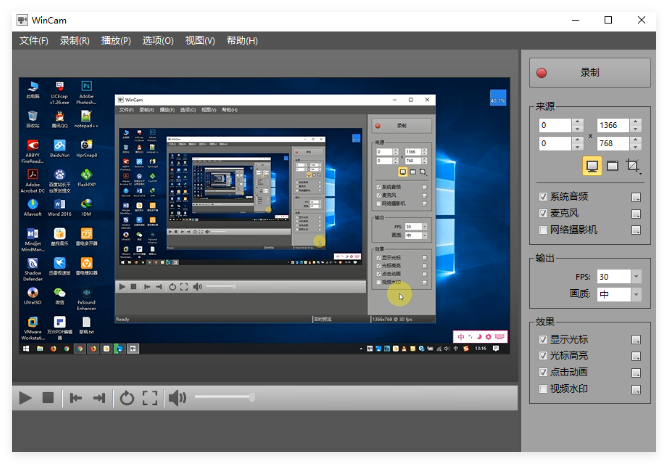This screenshot has height=464, width=668.
Task: Open the 视图(V) menu
Action: [200, 40]
